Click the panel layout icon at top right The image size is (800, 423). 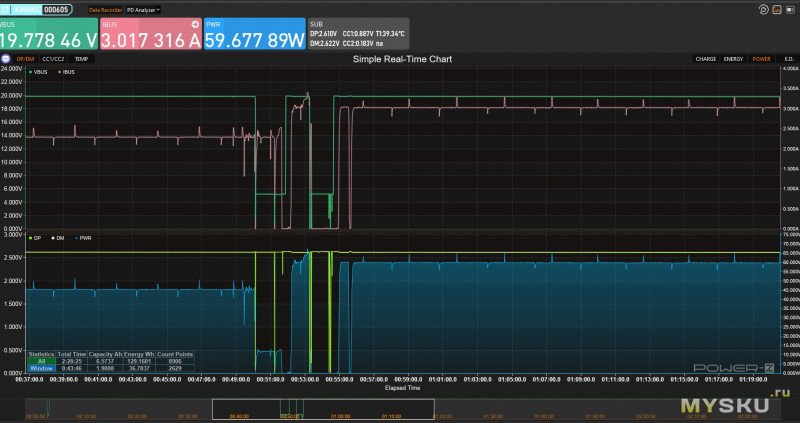tap(791, 9)
